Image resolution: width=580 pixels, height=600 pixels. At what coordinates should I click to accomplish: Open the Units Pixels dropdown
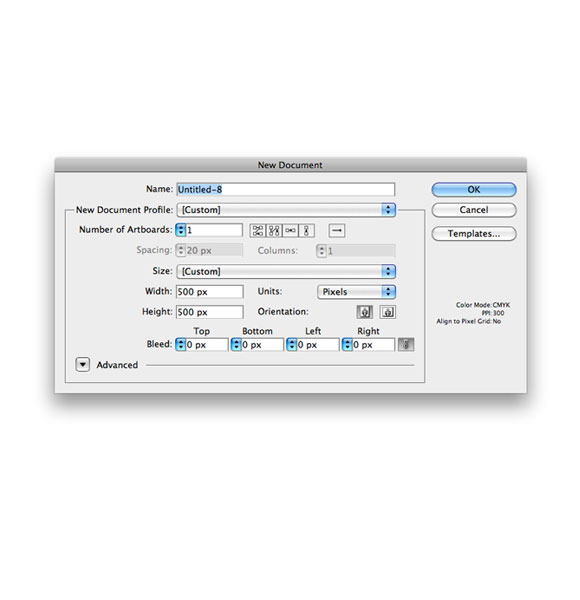coord(356,292)
